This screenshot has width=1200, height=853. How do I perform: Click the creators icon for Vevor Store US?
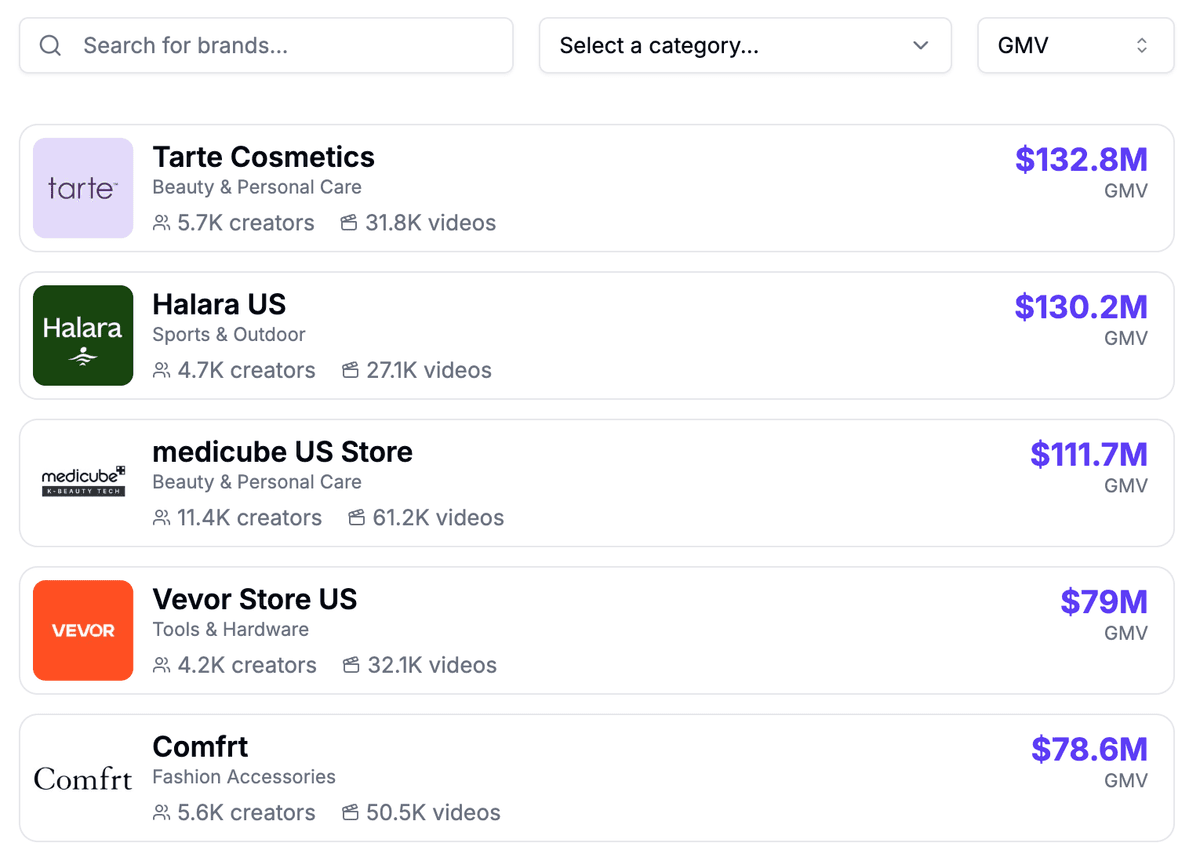point(161,665)
